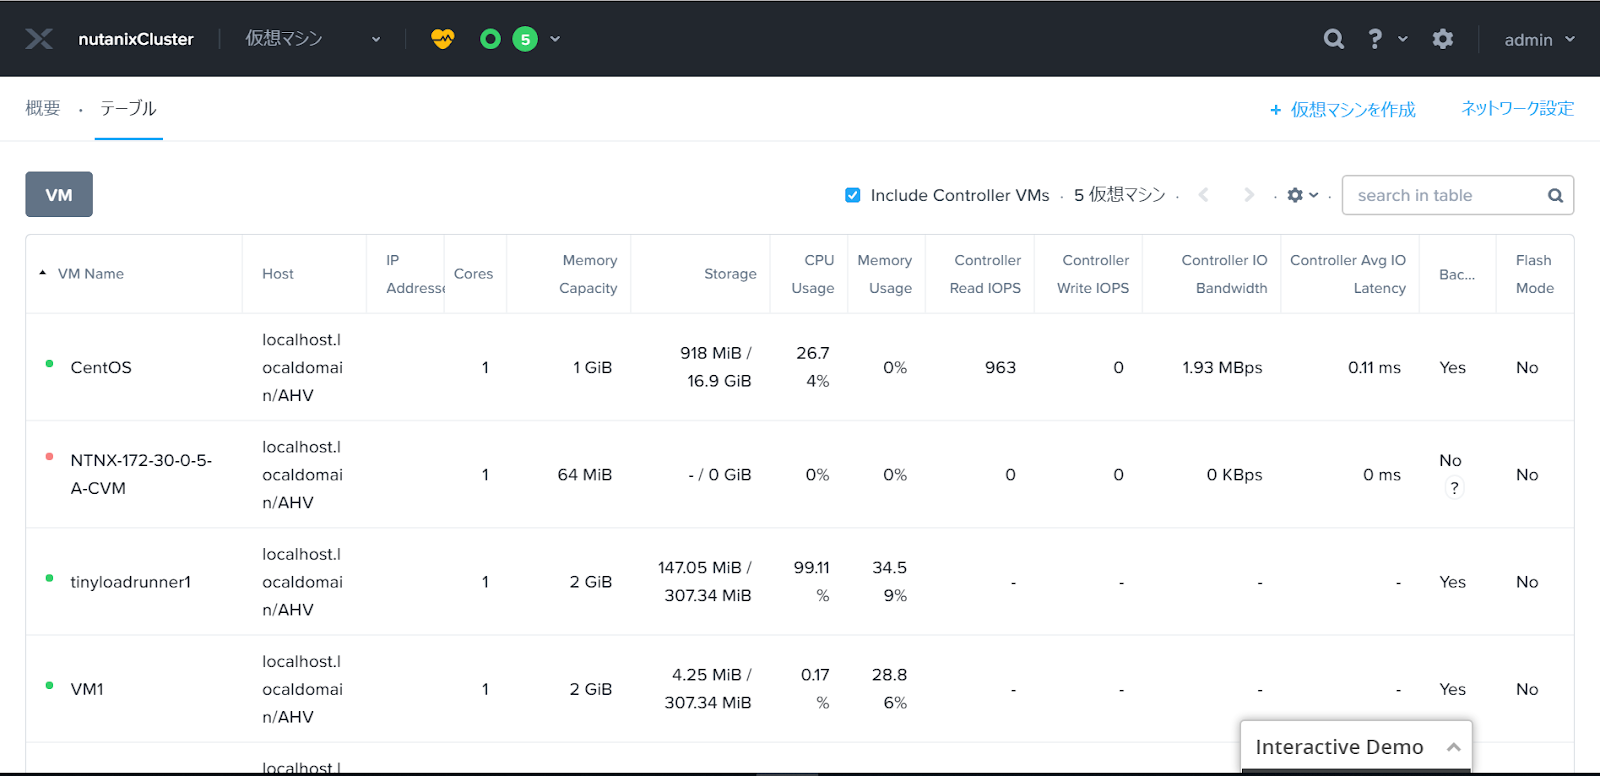Click the green status dot for VM1
Image resolution: width=1600 pixels, height=776 pixels.
[x=49, y=685]
